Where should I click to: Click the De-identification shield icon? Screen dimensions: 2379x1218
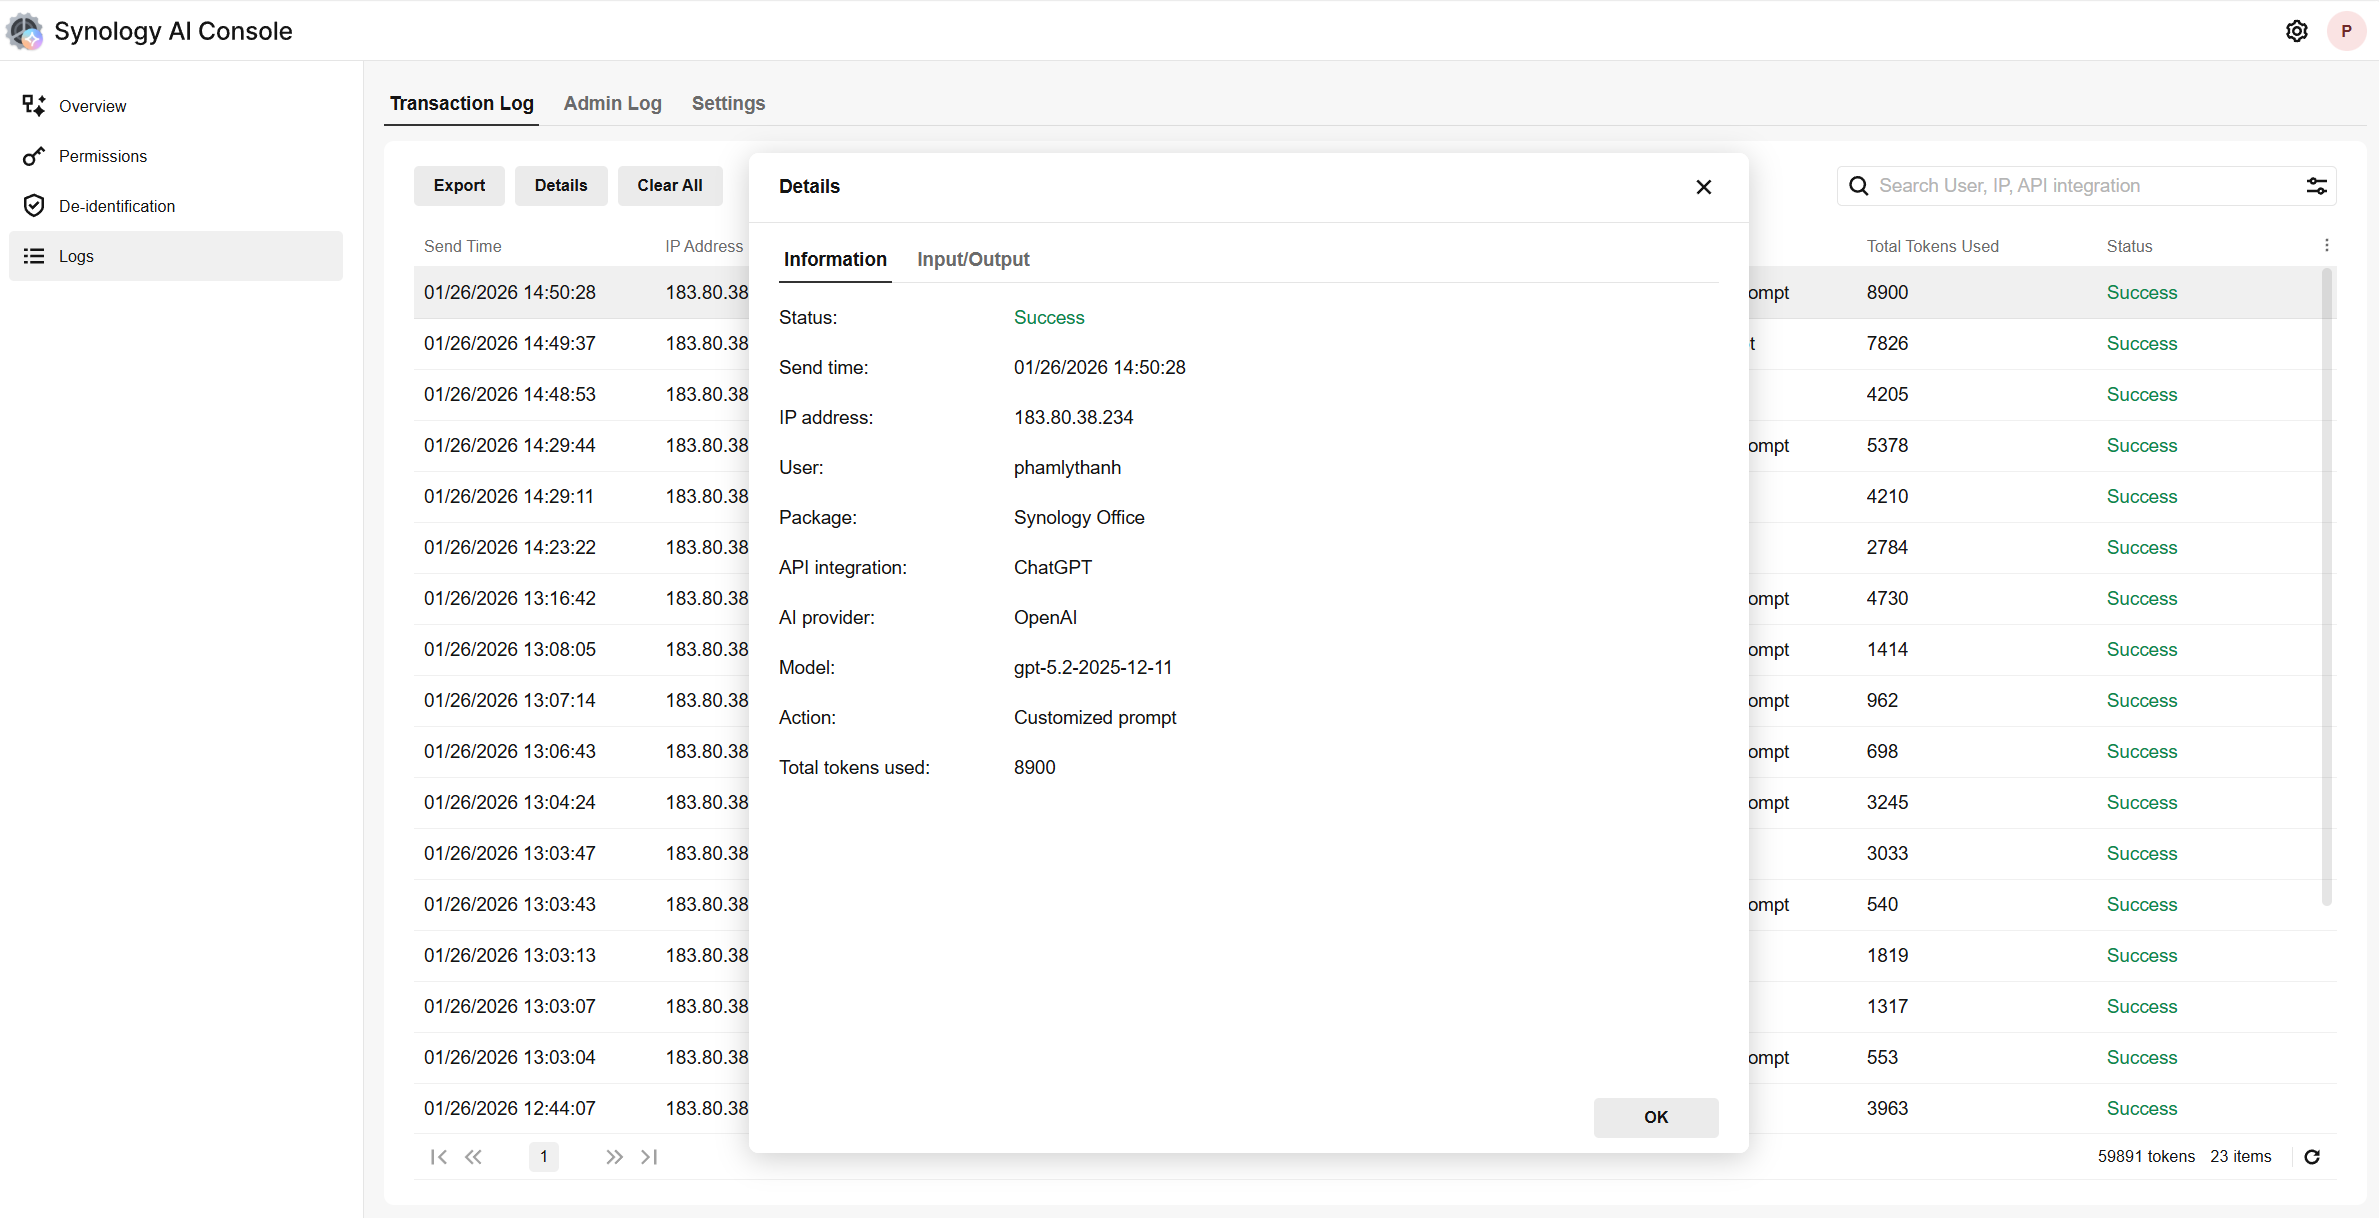(34, 206)
